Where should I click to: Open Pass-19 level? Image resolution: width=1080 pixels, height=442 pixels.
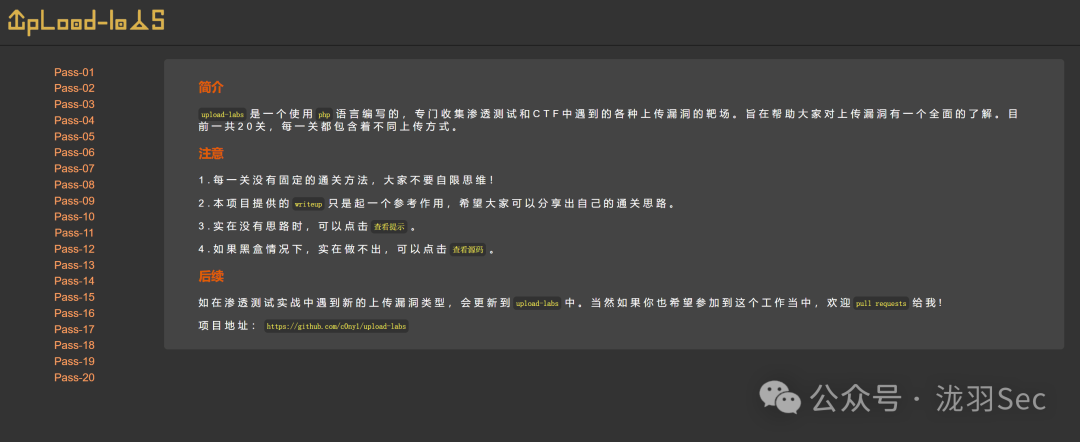click(x=74, y=361)
